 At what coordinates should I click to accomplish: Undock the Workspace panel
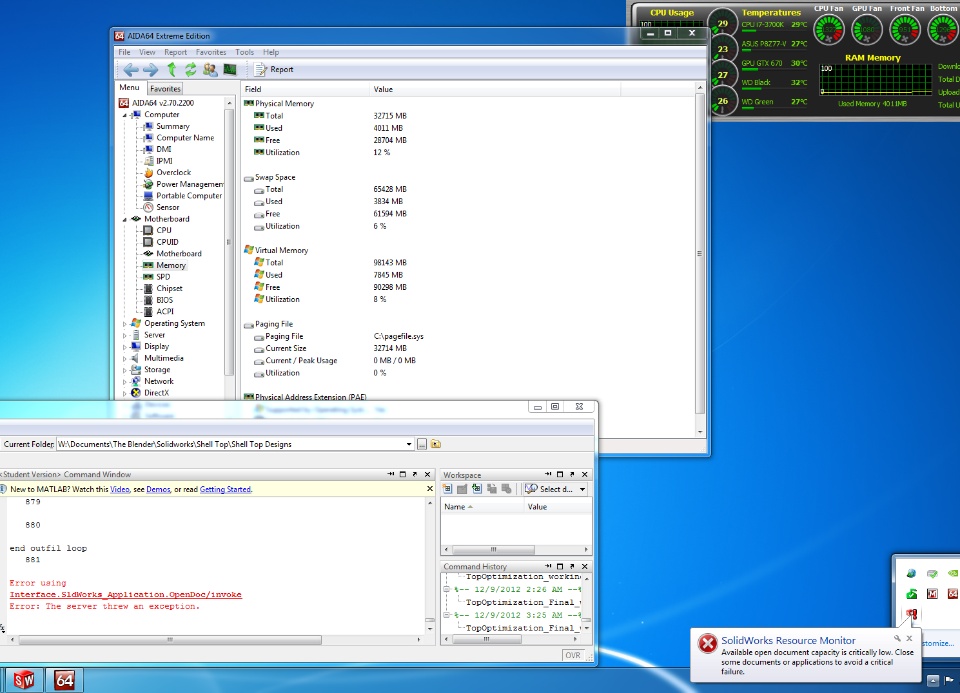pyautogui.click(x=572, y=474)
